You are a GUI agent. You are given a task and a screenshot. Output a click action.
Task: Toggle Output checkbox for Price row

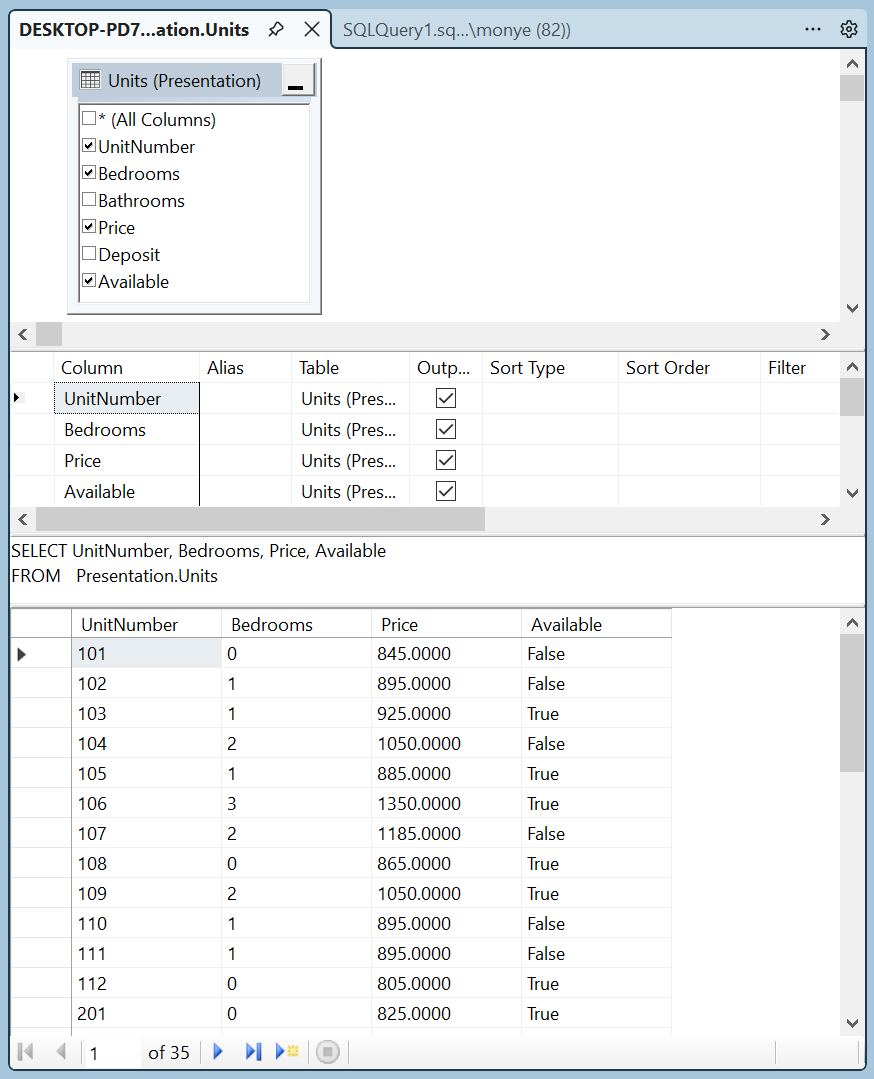(446, 460)
